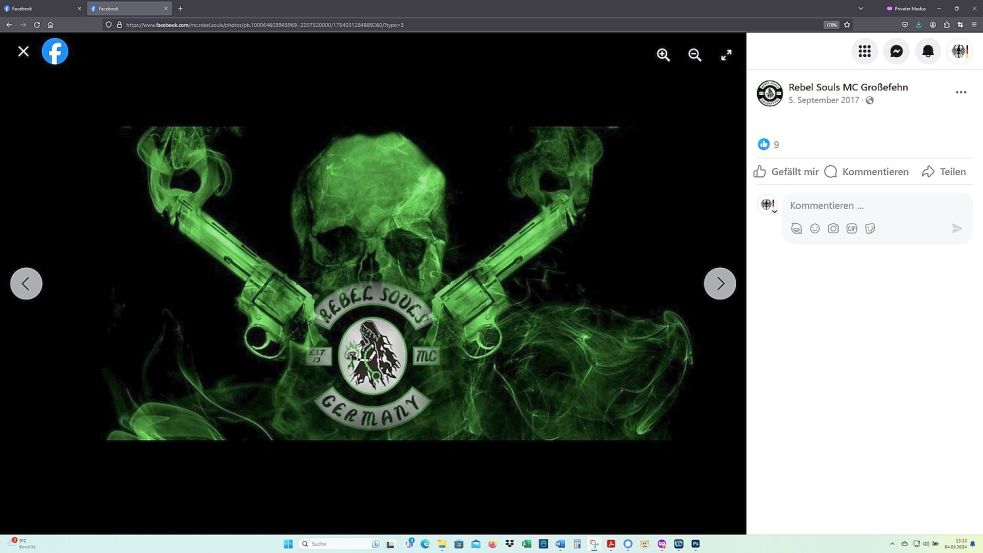The height and width of the screenshot is (553, 983).
Task: Open the browser application menu
Action: pos(974,25)
